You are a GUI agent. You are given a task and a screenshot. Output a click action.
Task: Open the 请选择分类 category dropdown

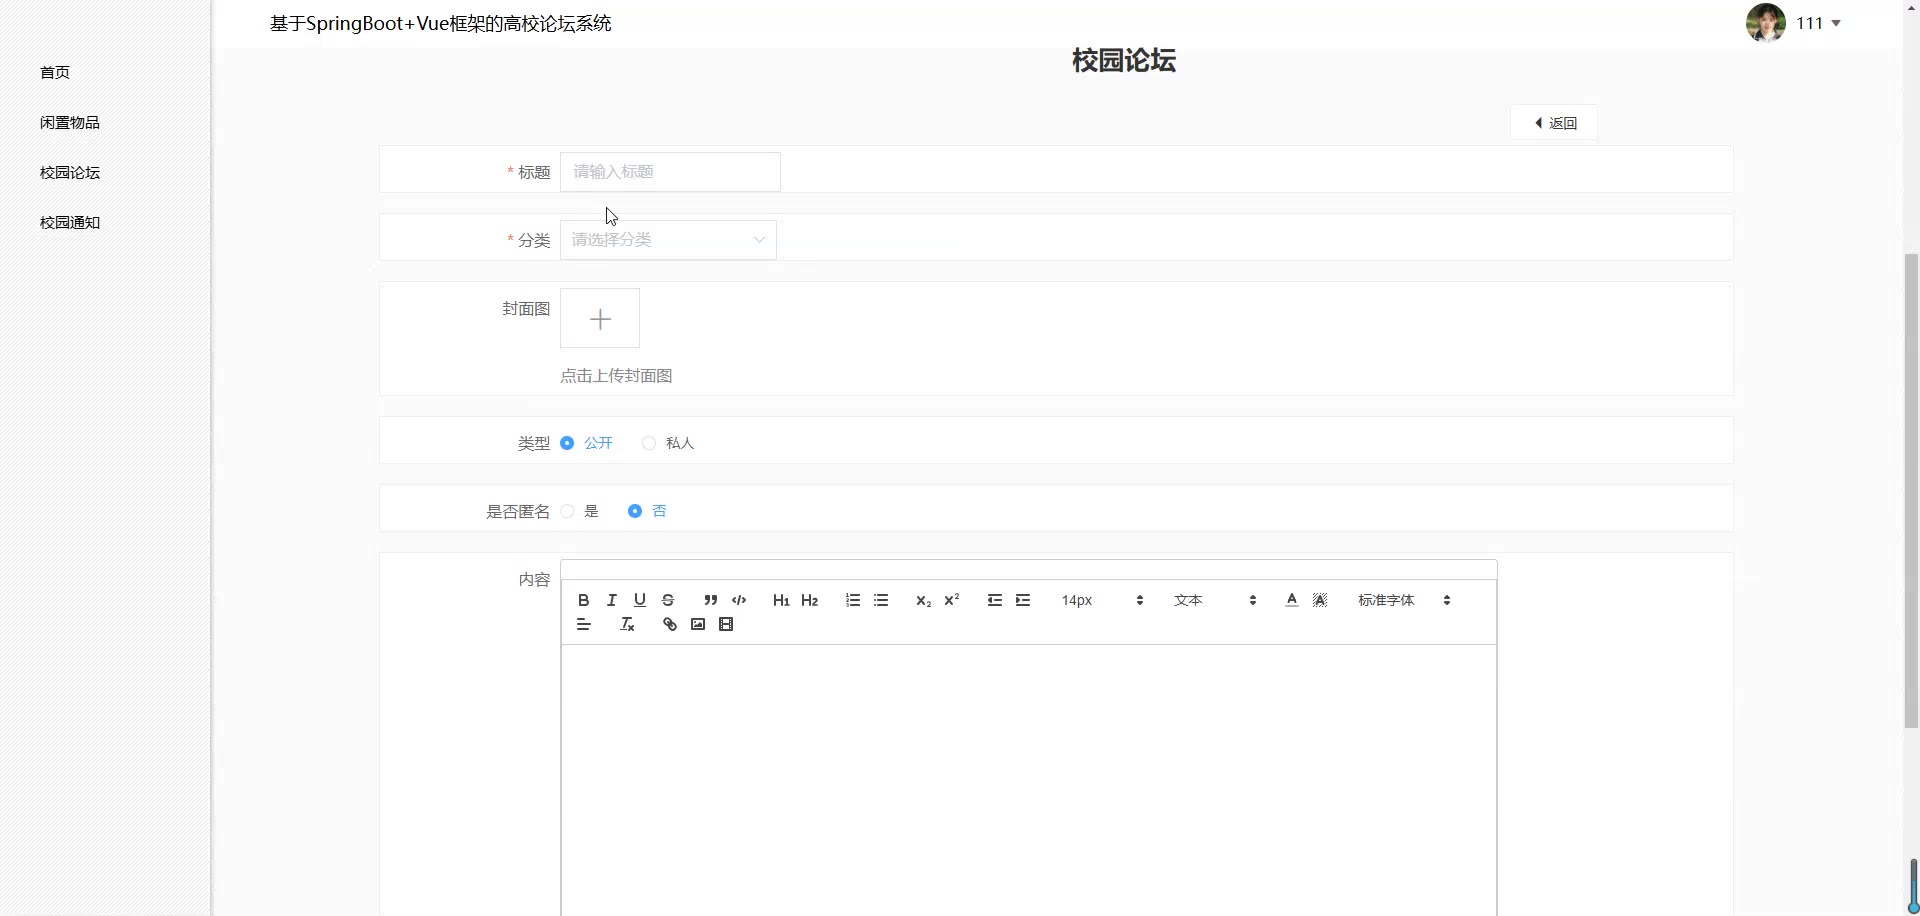click(x=668, y=240)
